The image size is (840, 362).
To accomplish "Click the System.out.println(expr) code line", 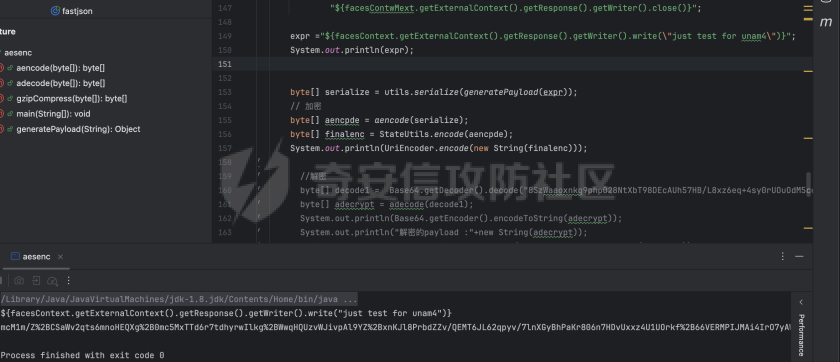I will 352,50.
